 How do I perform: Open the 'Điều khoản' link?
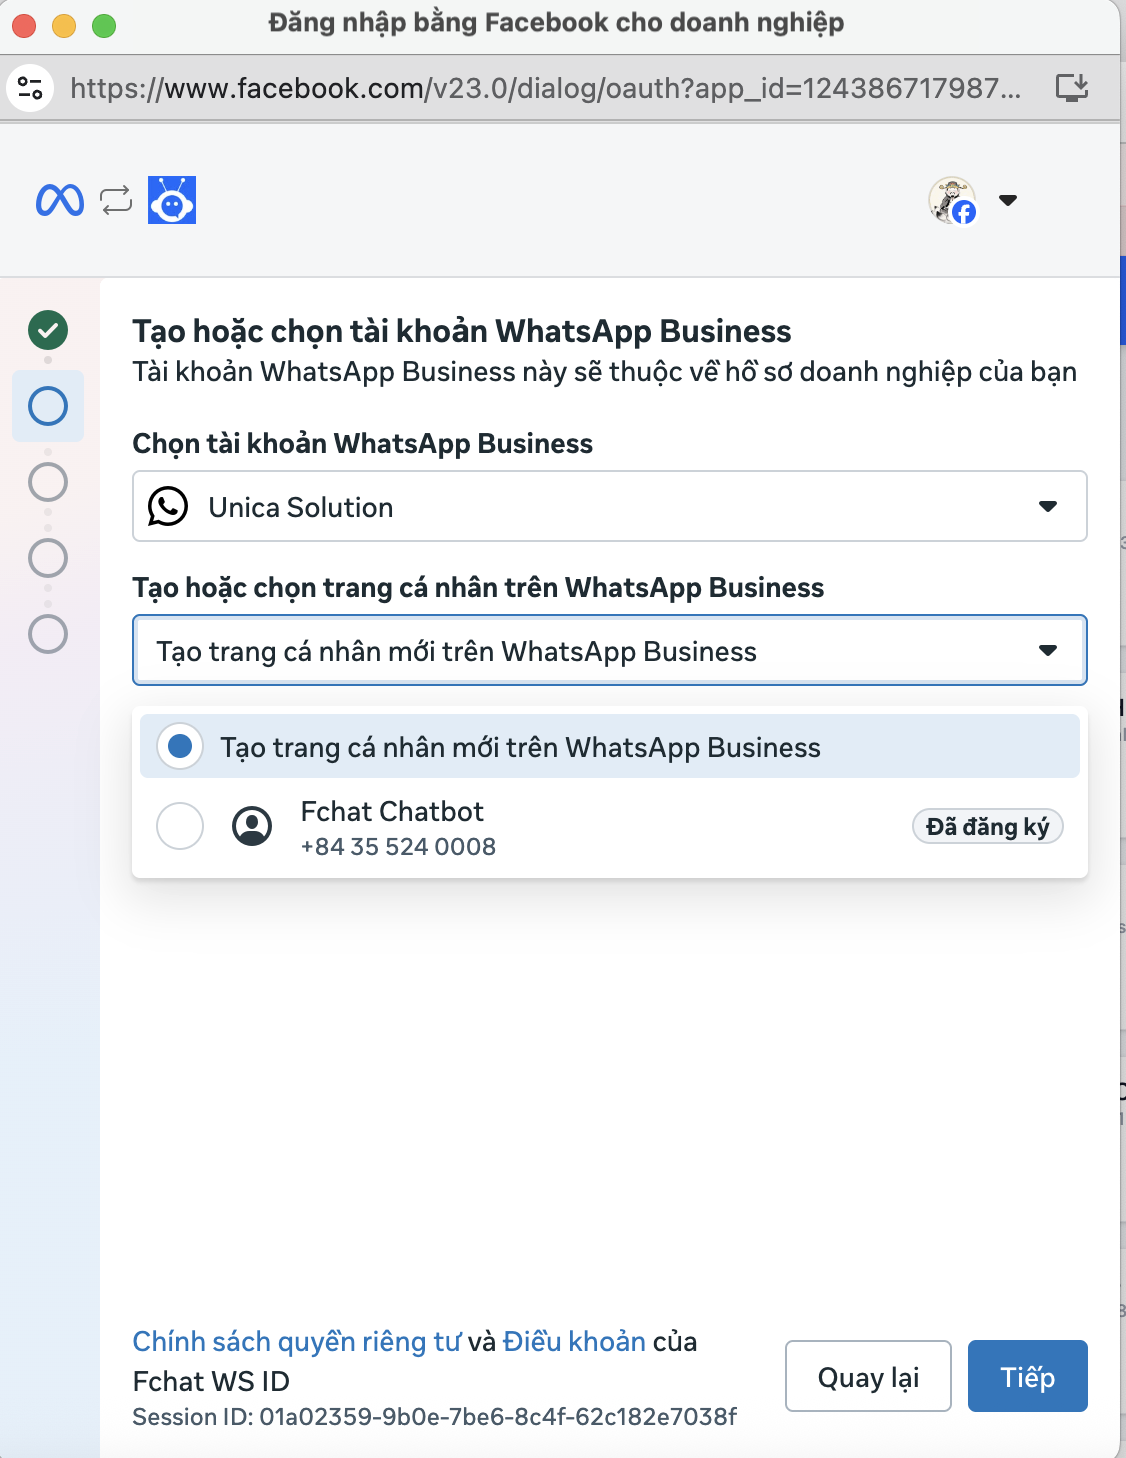[574, 1342]
